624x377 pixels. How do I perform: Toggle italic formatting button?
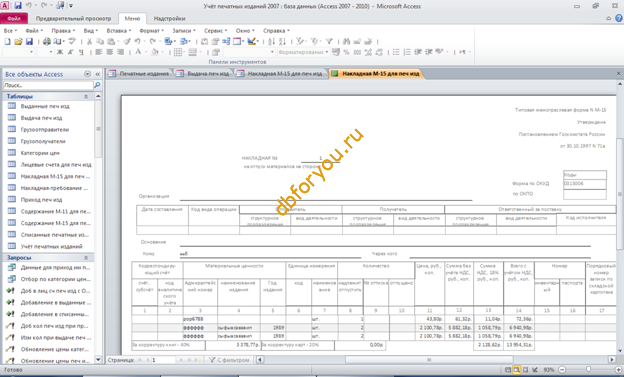tap(70, 52)
